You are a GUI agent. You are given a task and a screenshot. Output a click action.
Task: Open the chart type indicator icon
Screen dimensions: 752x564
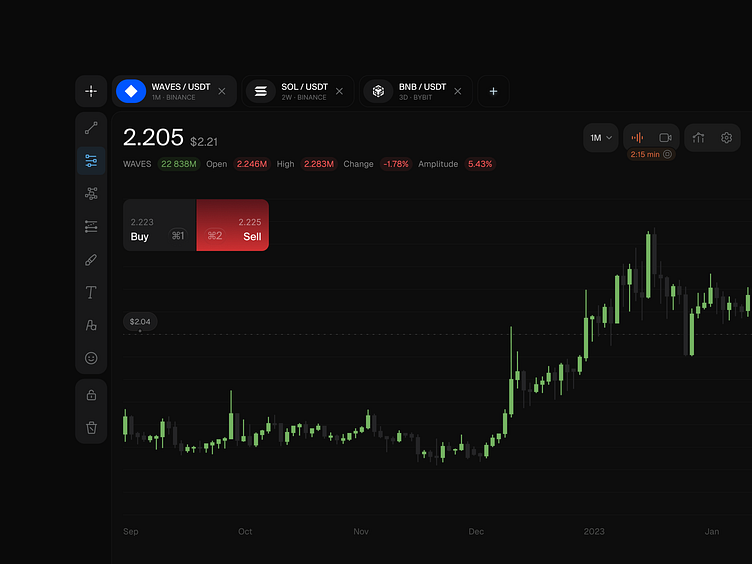698,138
